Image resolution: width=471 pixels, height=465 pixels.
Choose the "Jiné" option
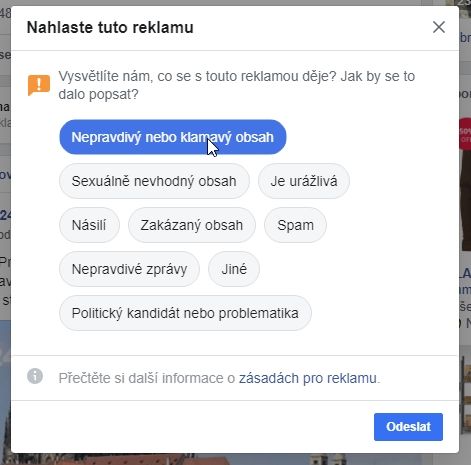click(x=234, y=269)
